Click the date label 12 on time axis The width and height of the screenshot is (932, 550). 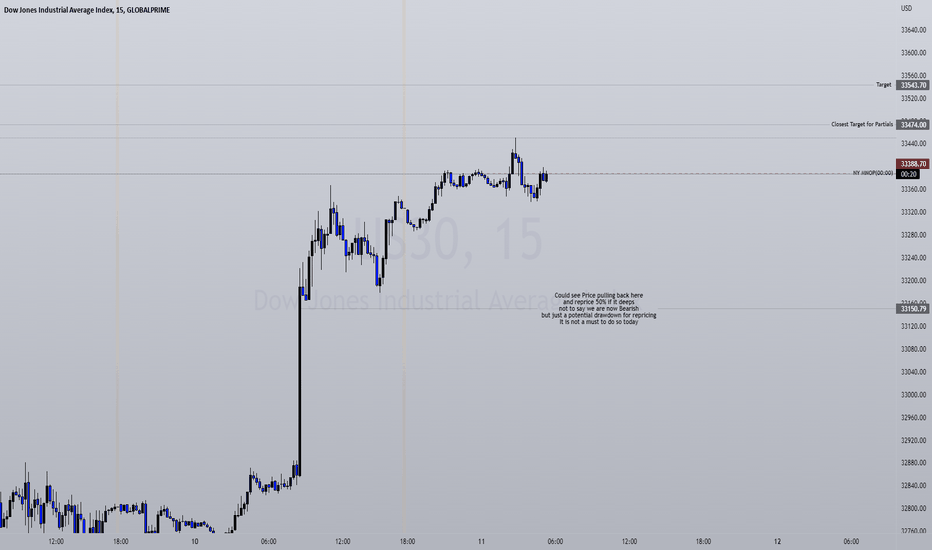[777, 542]
